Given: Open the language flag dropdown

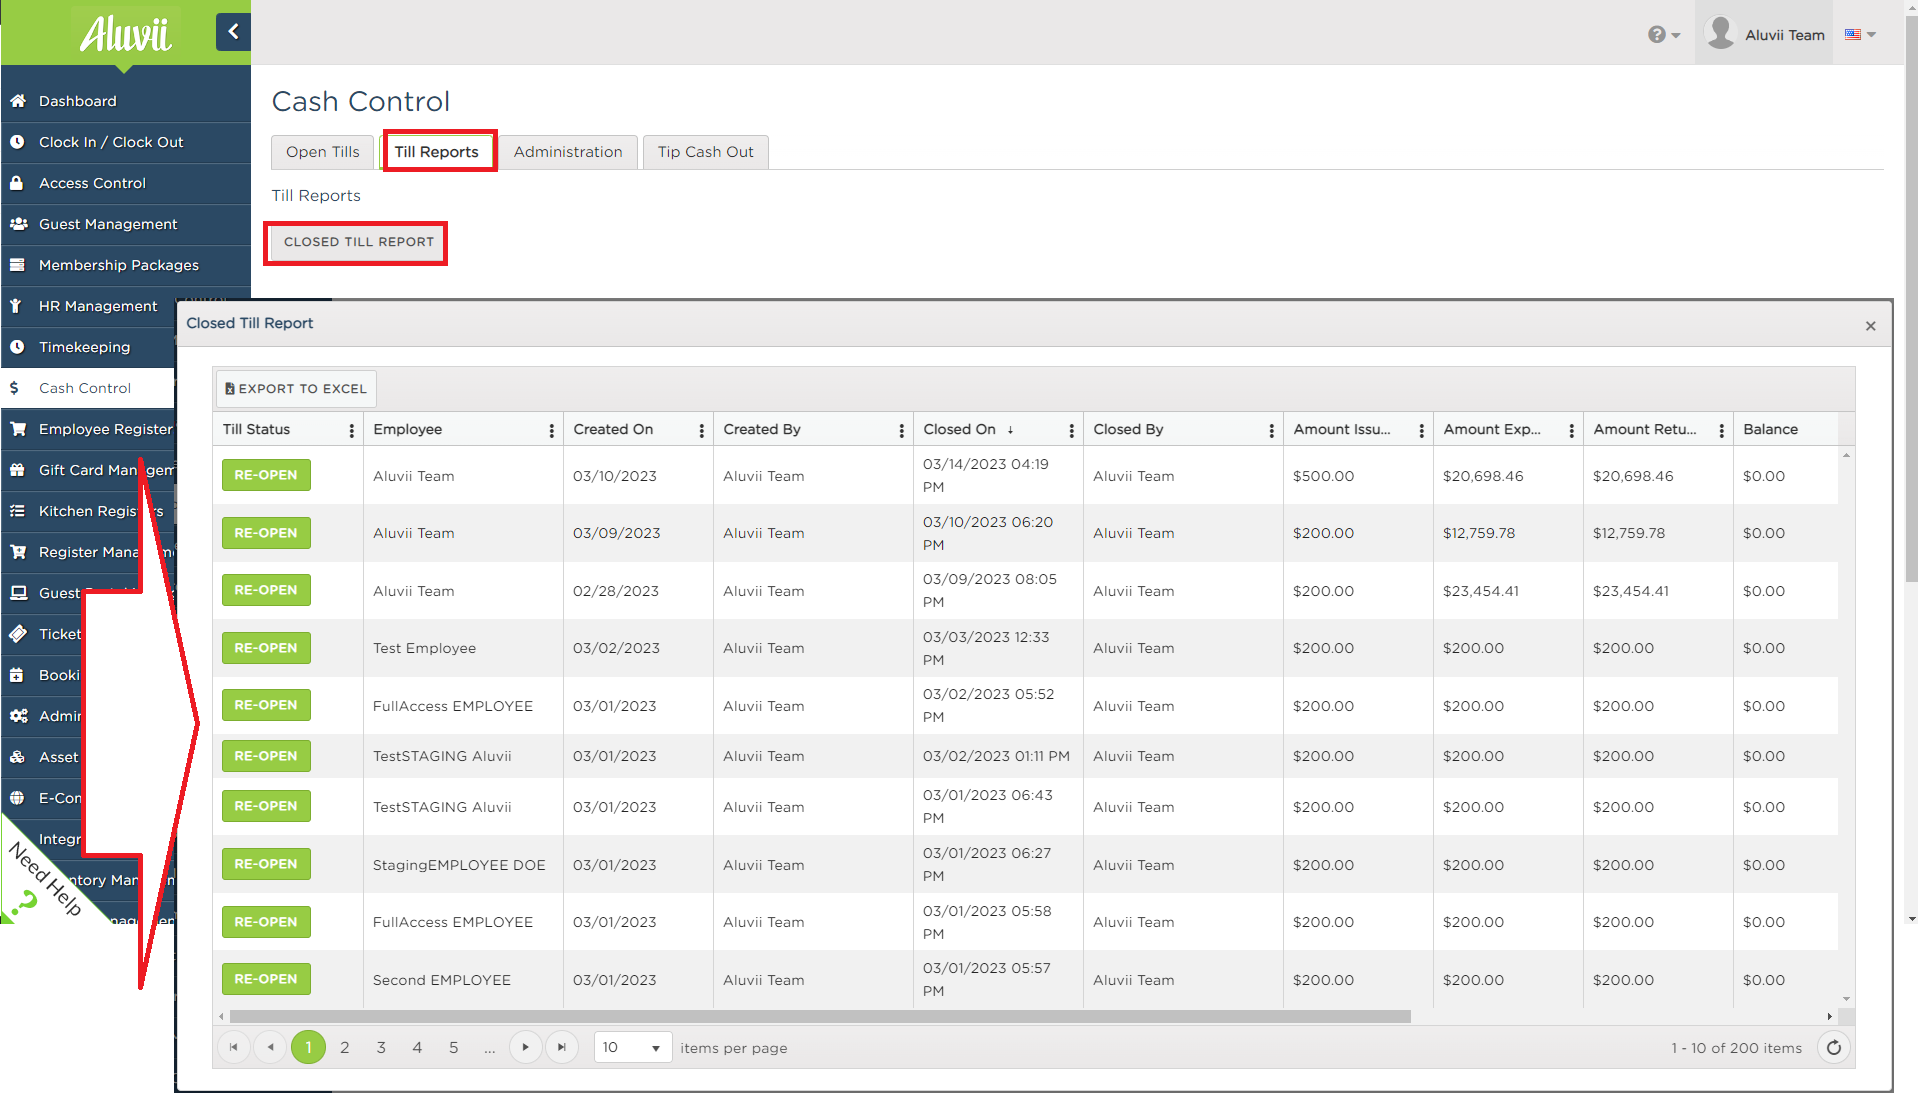Looking at the screenshot, I should pyautogui.click(x=1859, y=35).
